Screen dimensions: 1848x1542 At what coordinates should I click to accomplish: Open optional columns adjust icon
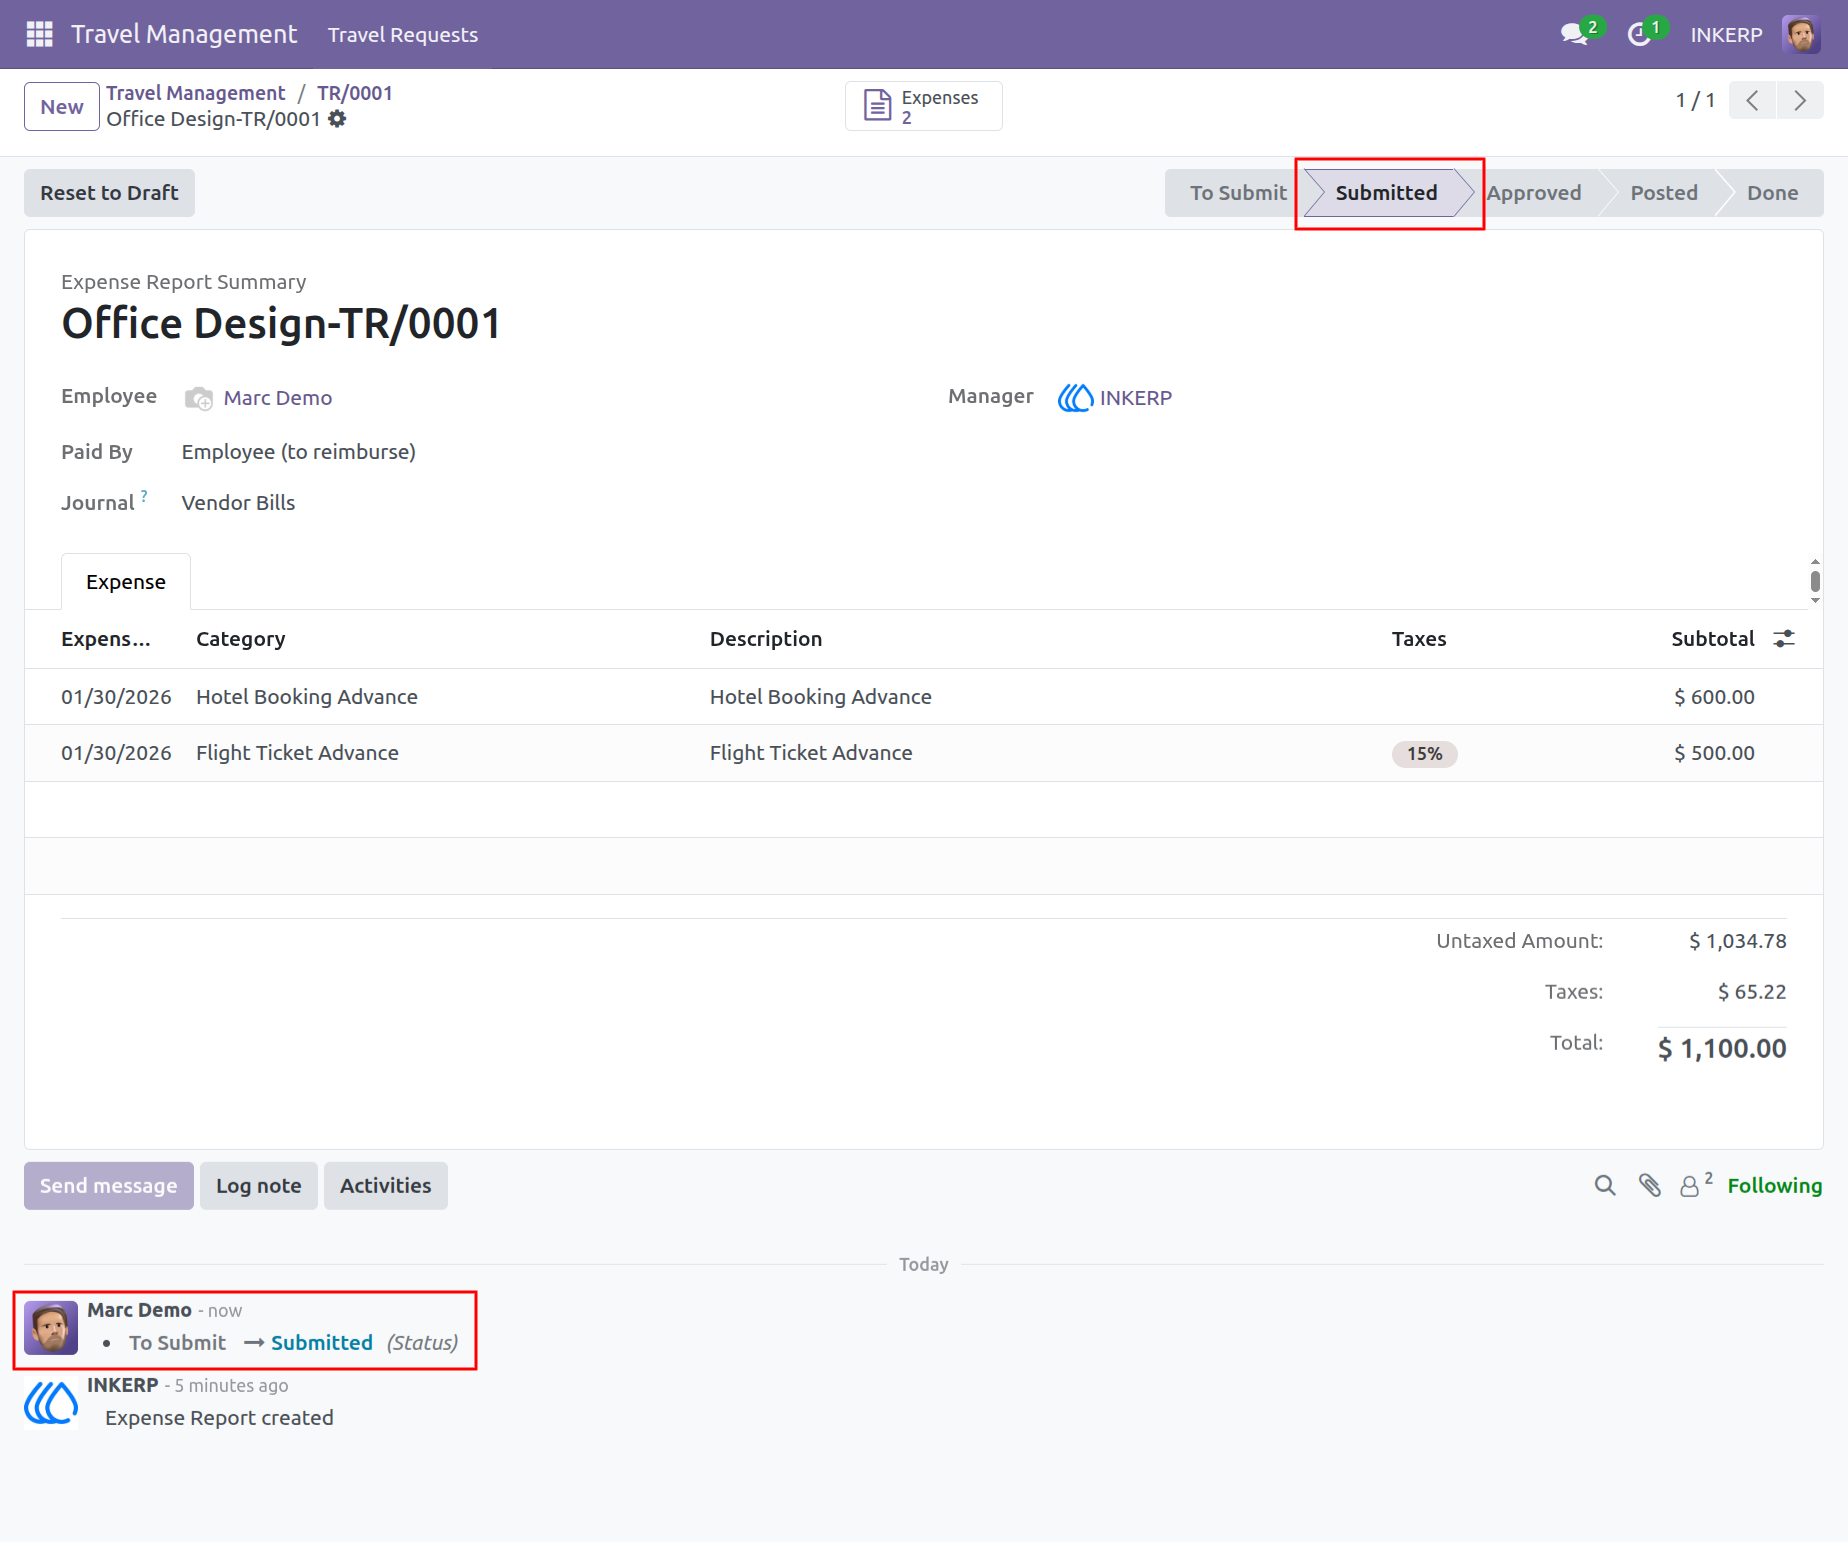point(1784,639)
